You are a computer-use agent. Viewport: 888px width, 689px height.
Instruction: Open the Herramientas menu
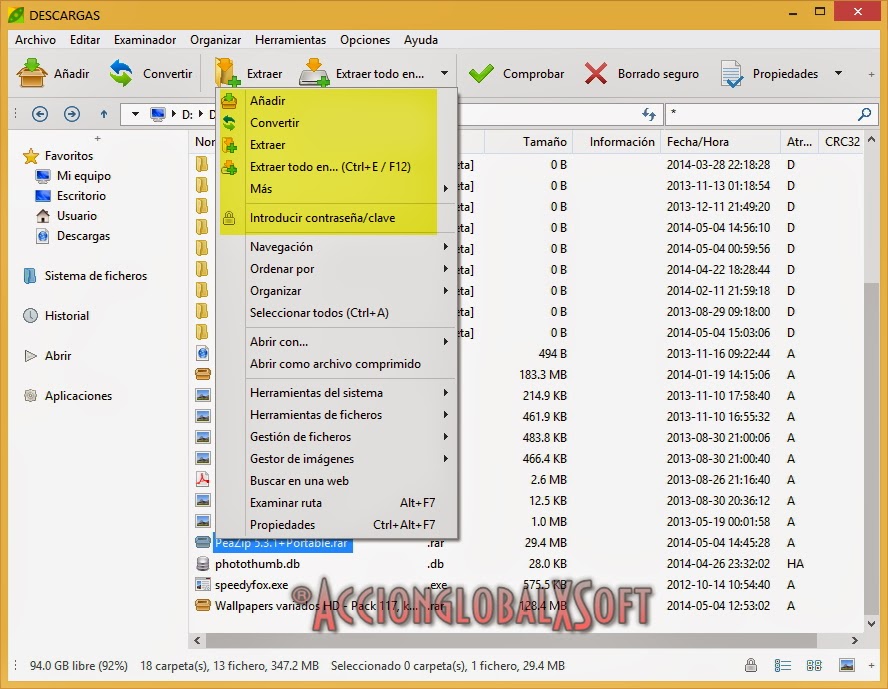point(291,40)
